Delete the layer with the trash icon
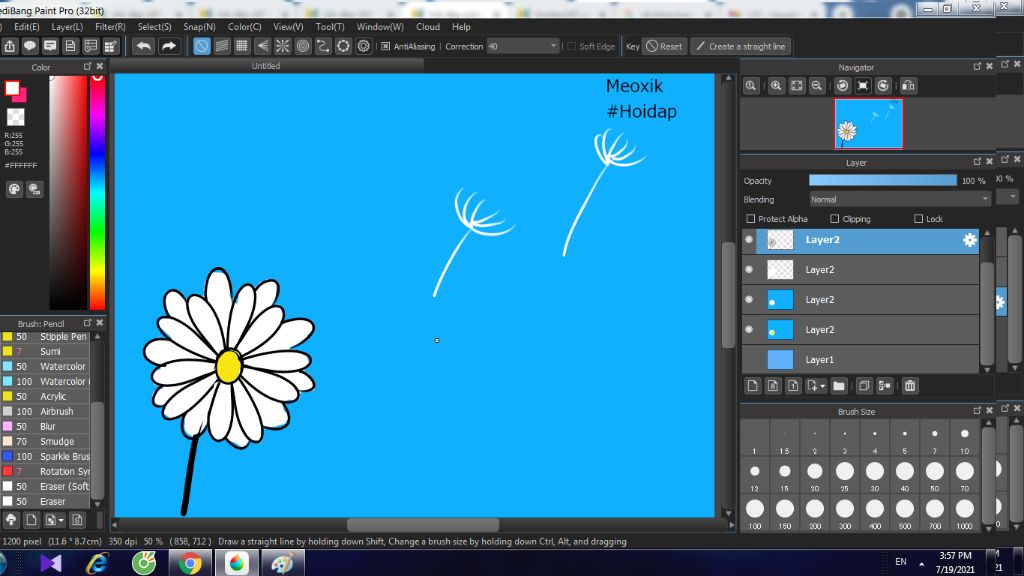1024x576 pixels. coord(910,386)
